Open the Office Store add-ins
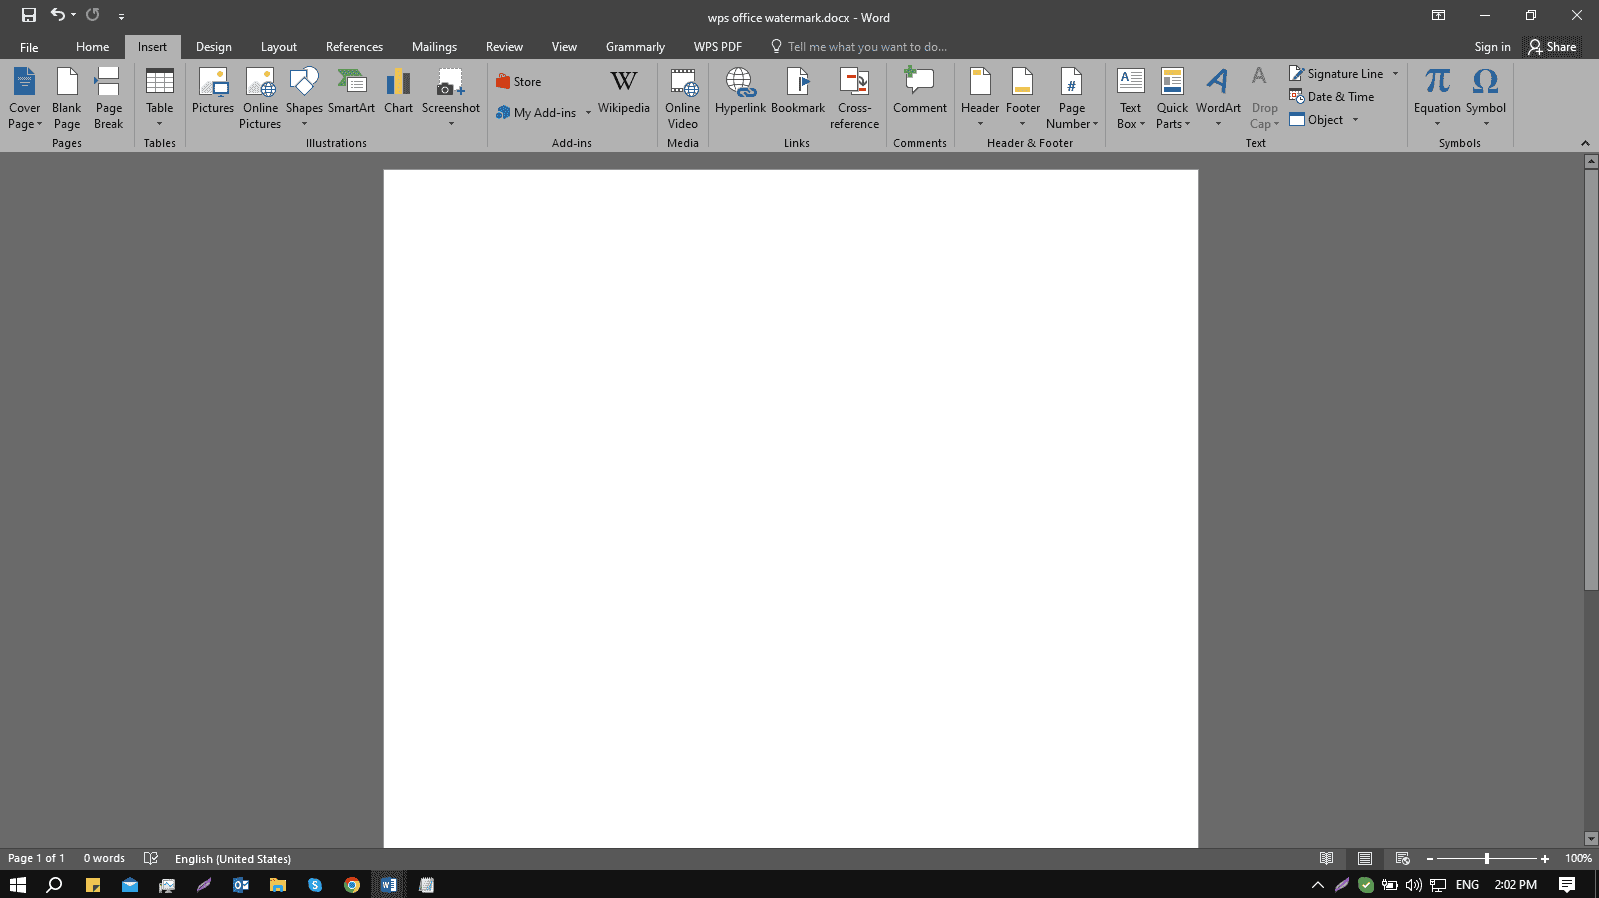Viewport: 1599px width, 898px height. [x=519, y=82]
